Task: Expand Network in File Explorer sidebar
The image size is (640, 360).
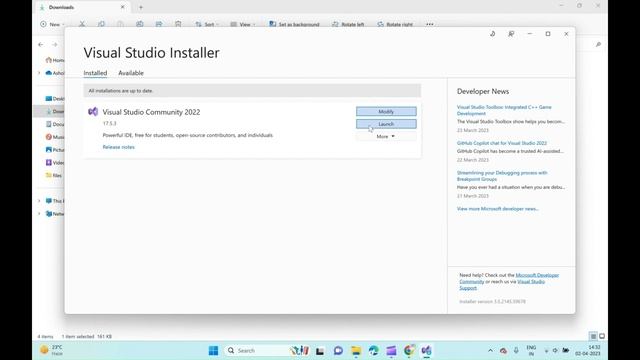Action: pyautogui.click(x=39, y=214)
